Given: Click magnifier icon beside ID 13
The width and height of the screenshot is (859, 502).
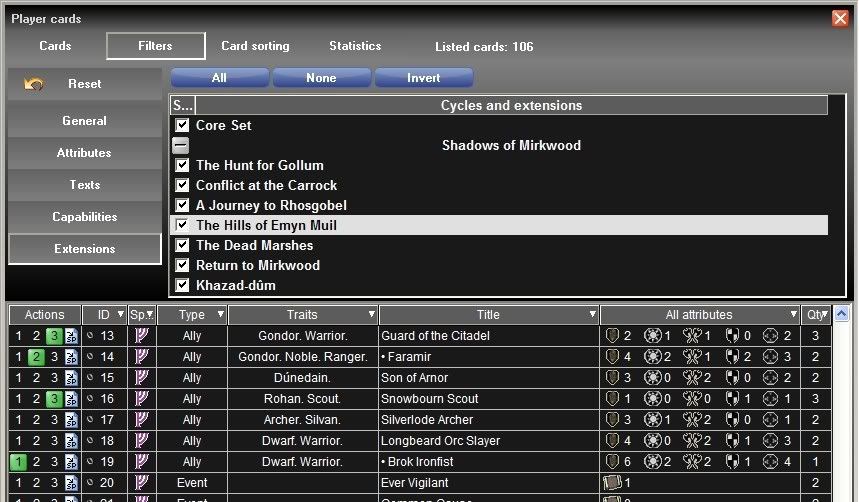Looking at the screenshot, I should (90, 335).
